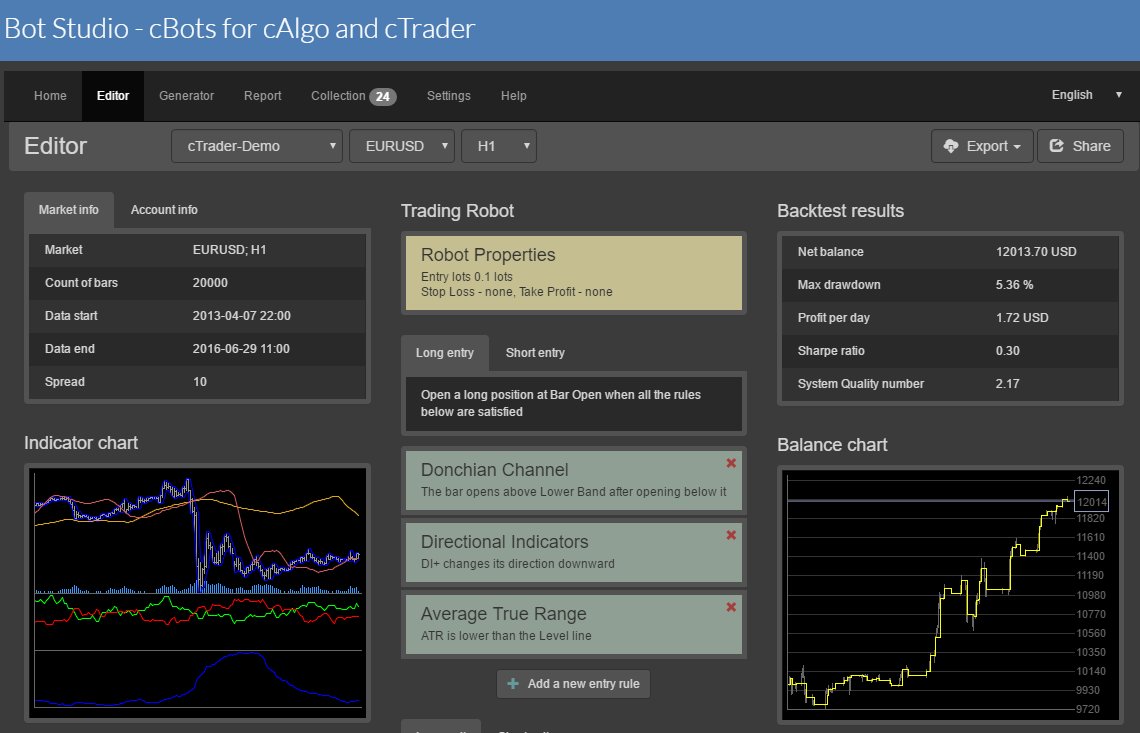1140x733 pixels.
Task: Click the plus icon on add rule
Action: coord(513,684)
